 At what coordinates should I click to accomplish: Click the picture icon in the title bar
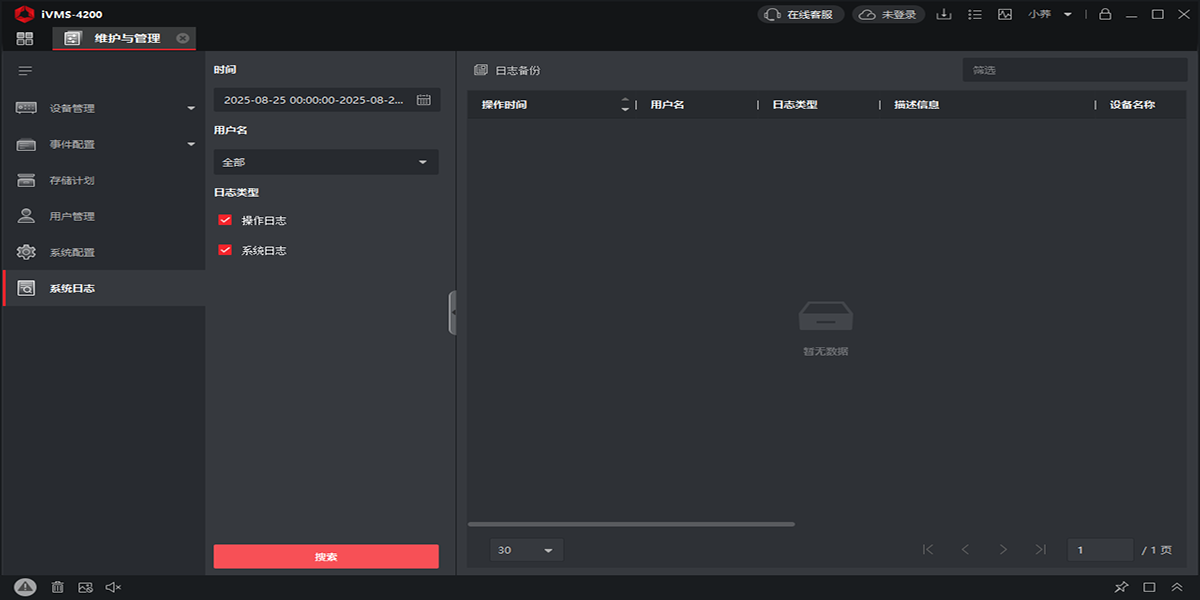[x=1005, y=15]
